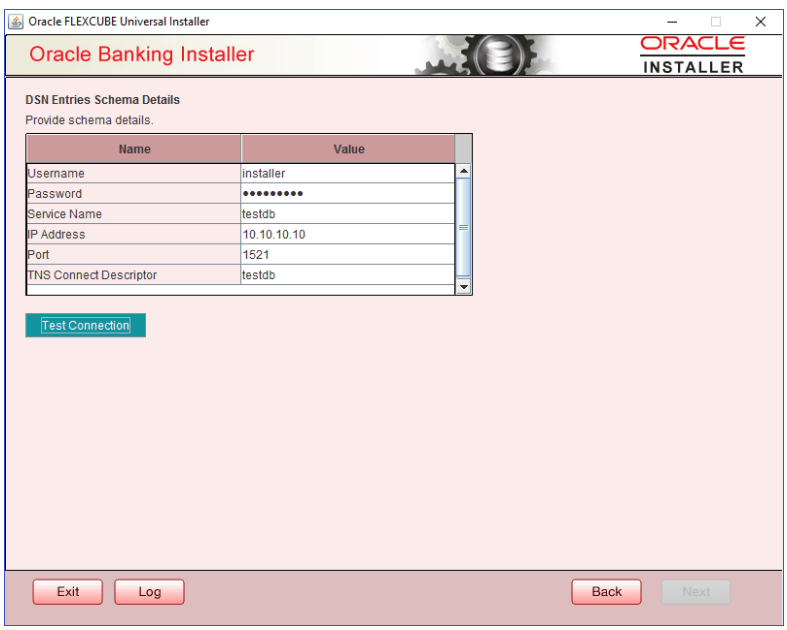Select the TNS Connect Descriptor label

tap(134, 275)
